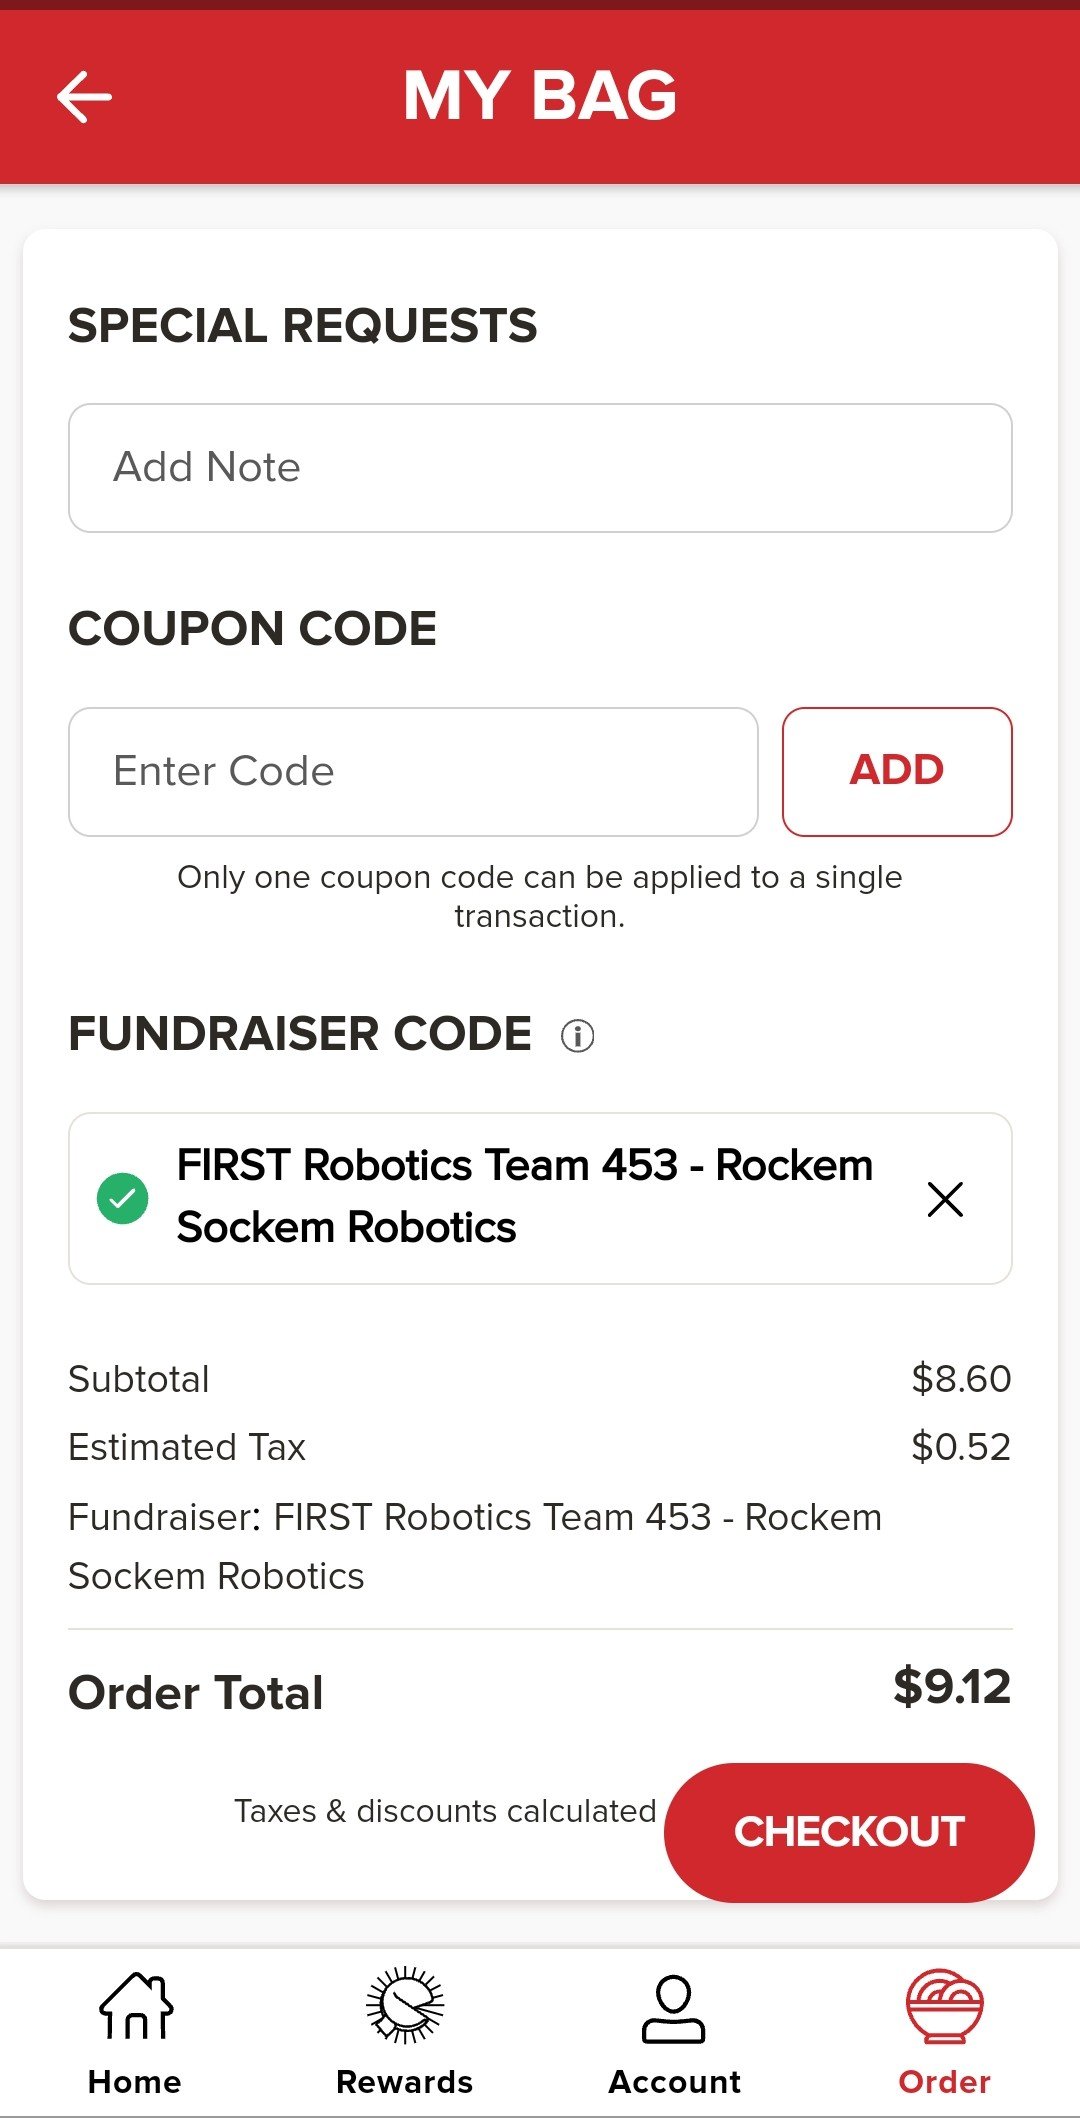Tap the red CHECKOUT button
The height and width of the screenshot is (2118, 1080).
[x=849, y=1832]
